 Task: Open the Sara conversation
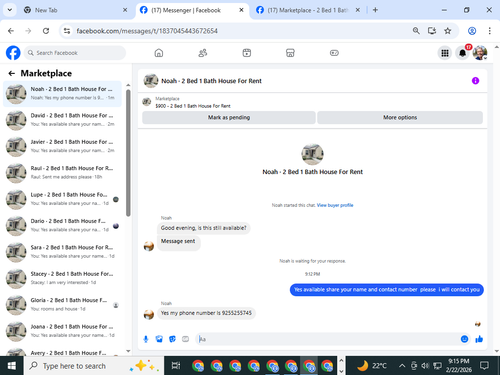pos(62,252)
